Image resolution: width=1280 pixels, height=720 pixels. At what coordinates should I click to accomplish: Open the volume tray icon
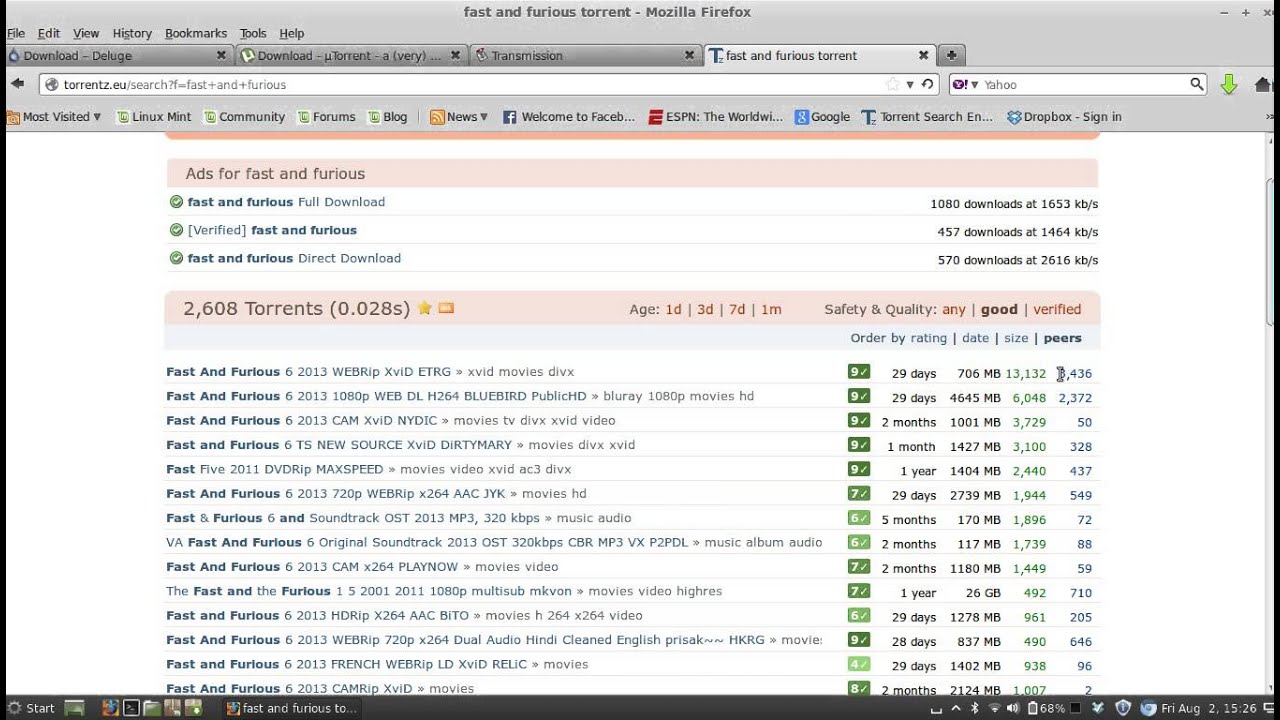(1012, 708)
